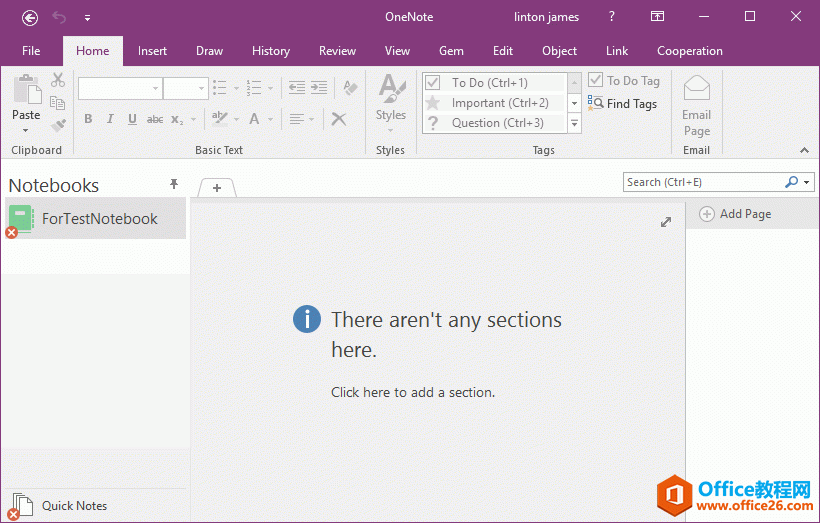The width and height of the screenshot is (820, 523).
Task: Switch to the Draw tab
Action: pos(209,51)
